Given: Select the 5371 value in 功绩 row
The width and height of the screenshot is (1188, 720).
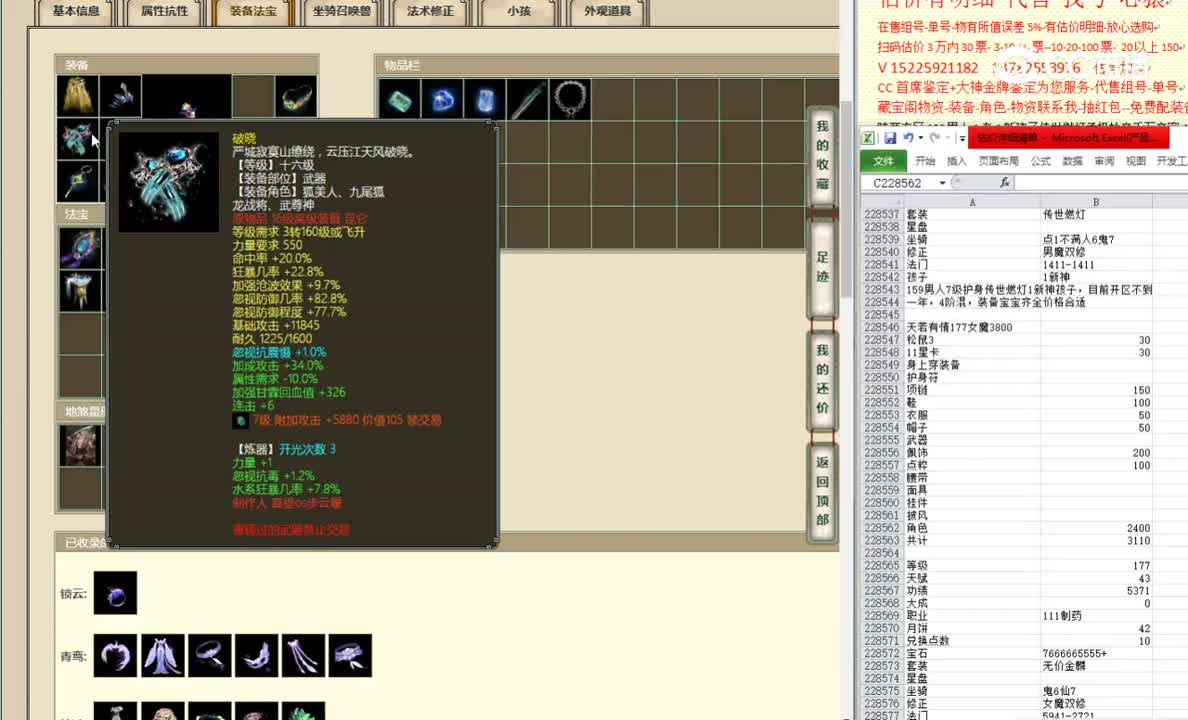Looking at the screenshot, I should coord(1096,590).
